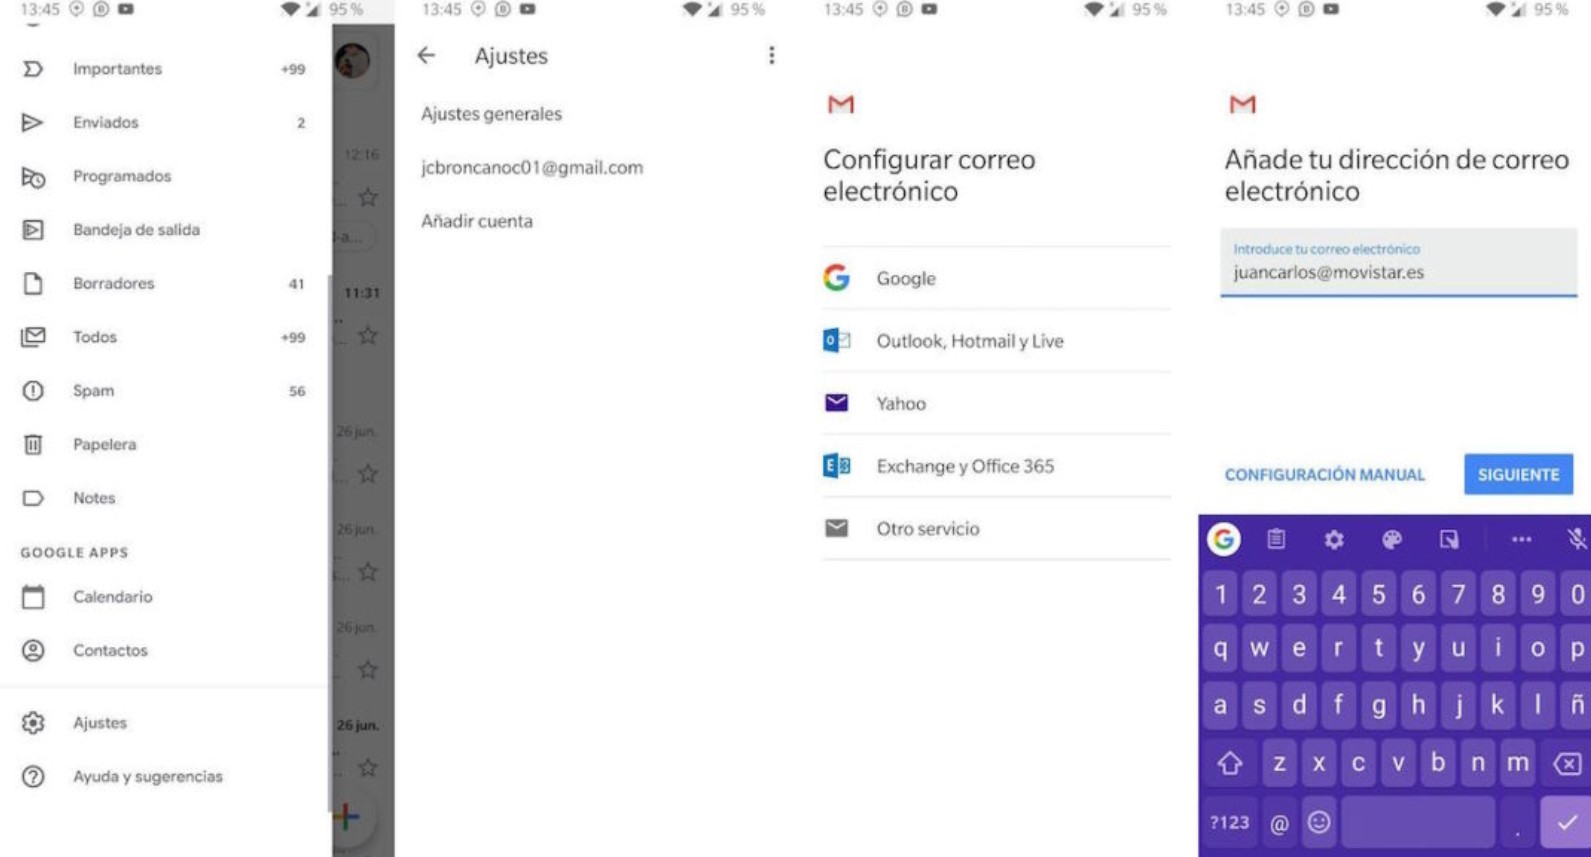1591x857 pixels.
Task: Tap the Spam warning icon
Action: (x=33, y=391)
